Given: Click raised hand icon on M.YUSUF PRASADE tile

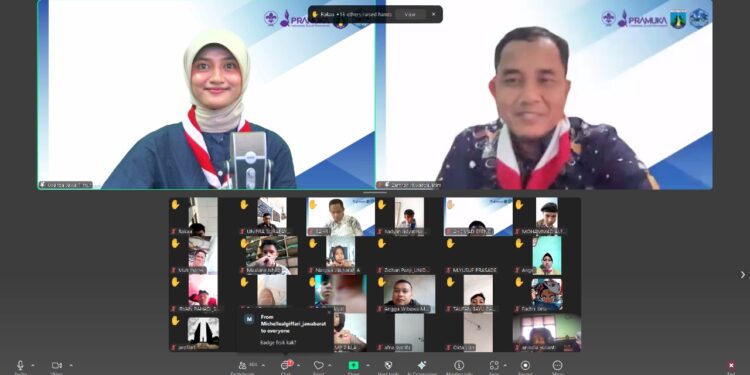Looking at the screenshot, I should [450, 243].
